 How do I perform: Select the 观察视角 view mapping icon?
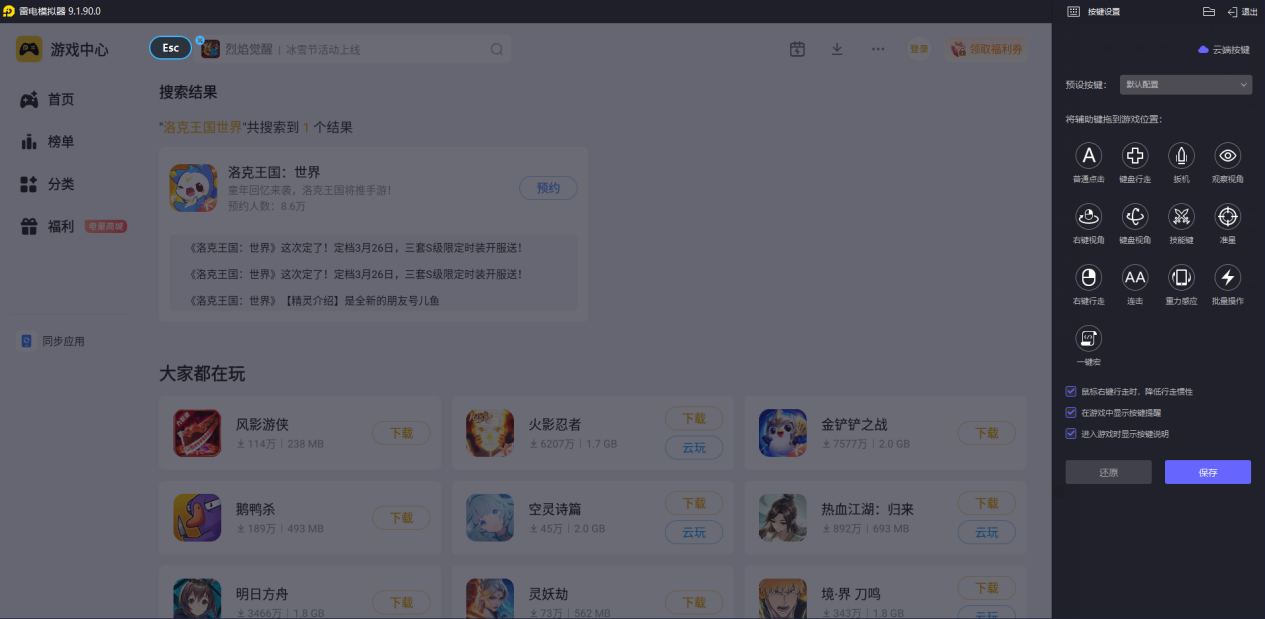point(1227,157)
